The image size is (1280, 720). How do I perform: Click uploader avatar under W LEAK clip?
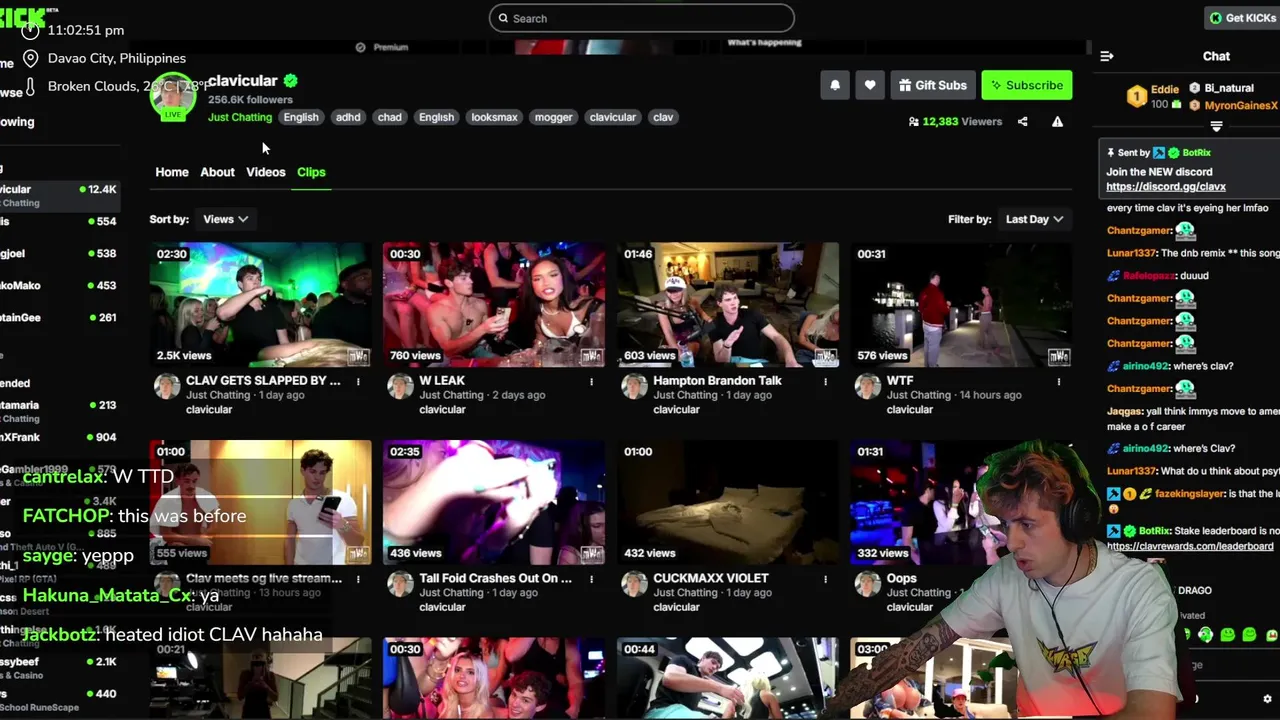point(400,387)
